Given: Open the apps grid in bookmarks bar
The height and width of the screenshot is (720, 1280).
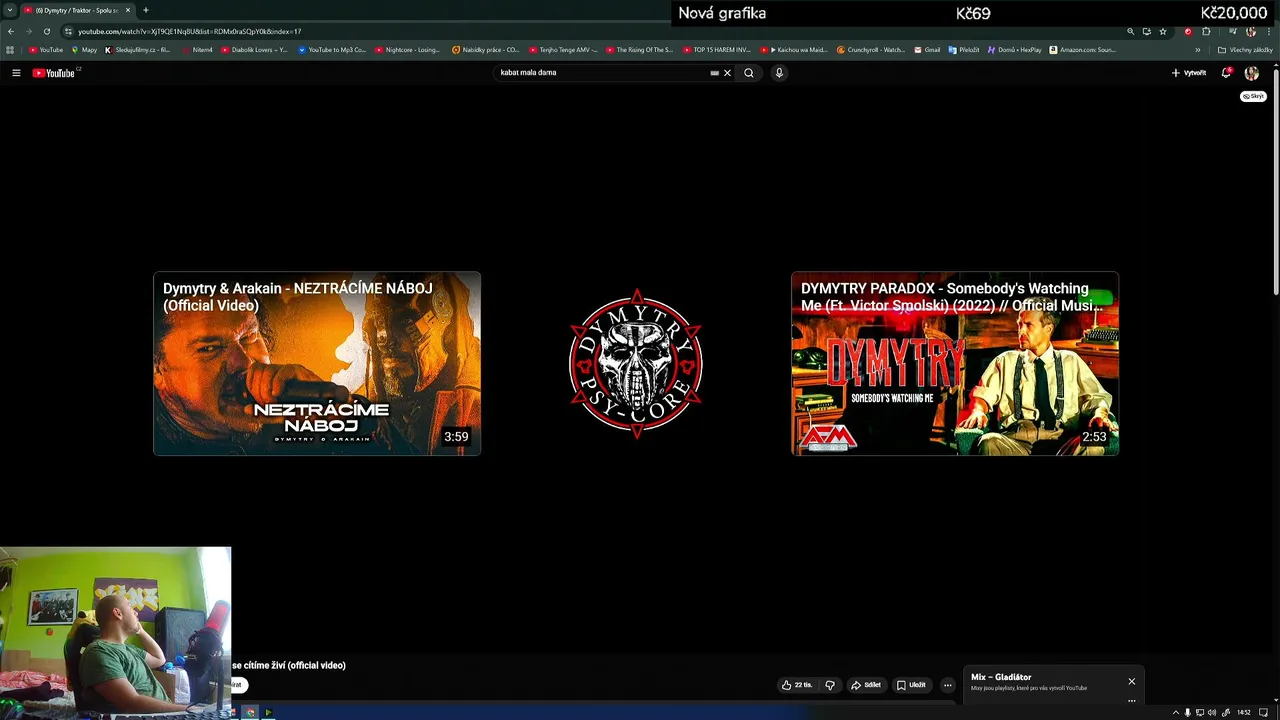Looking at the screenshot, I should coord(10,50).
